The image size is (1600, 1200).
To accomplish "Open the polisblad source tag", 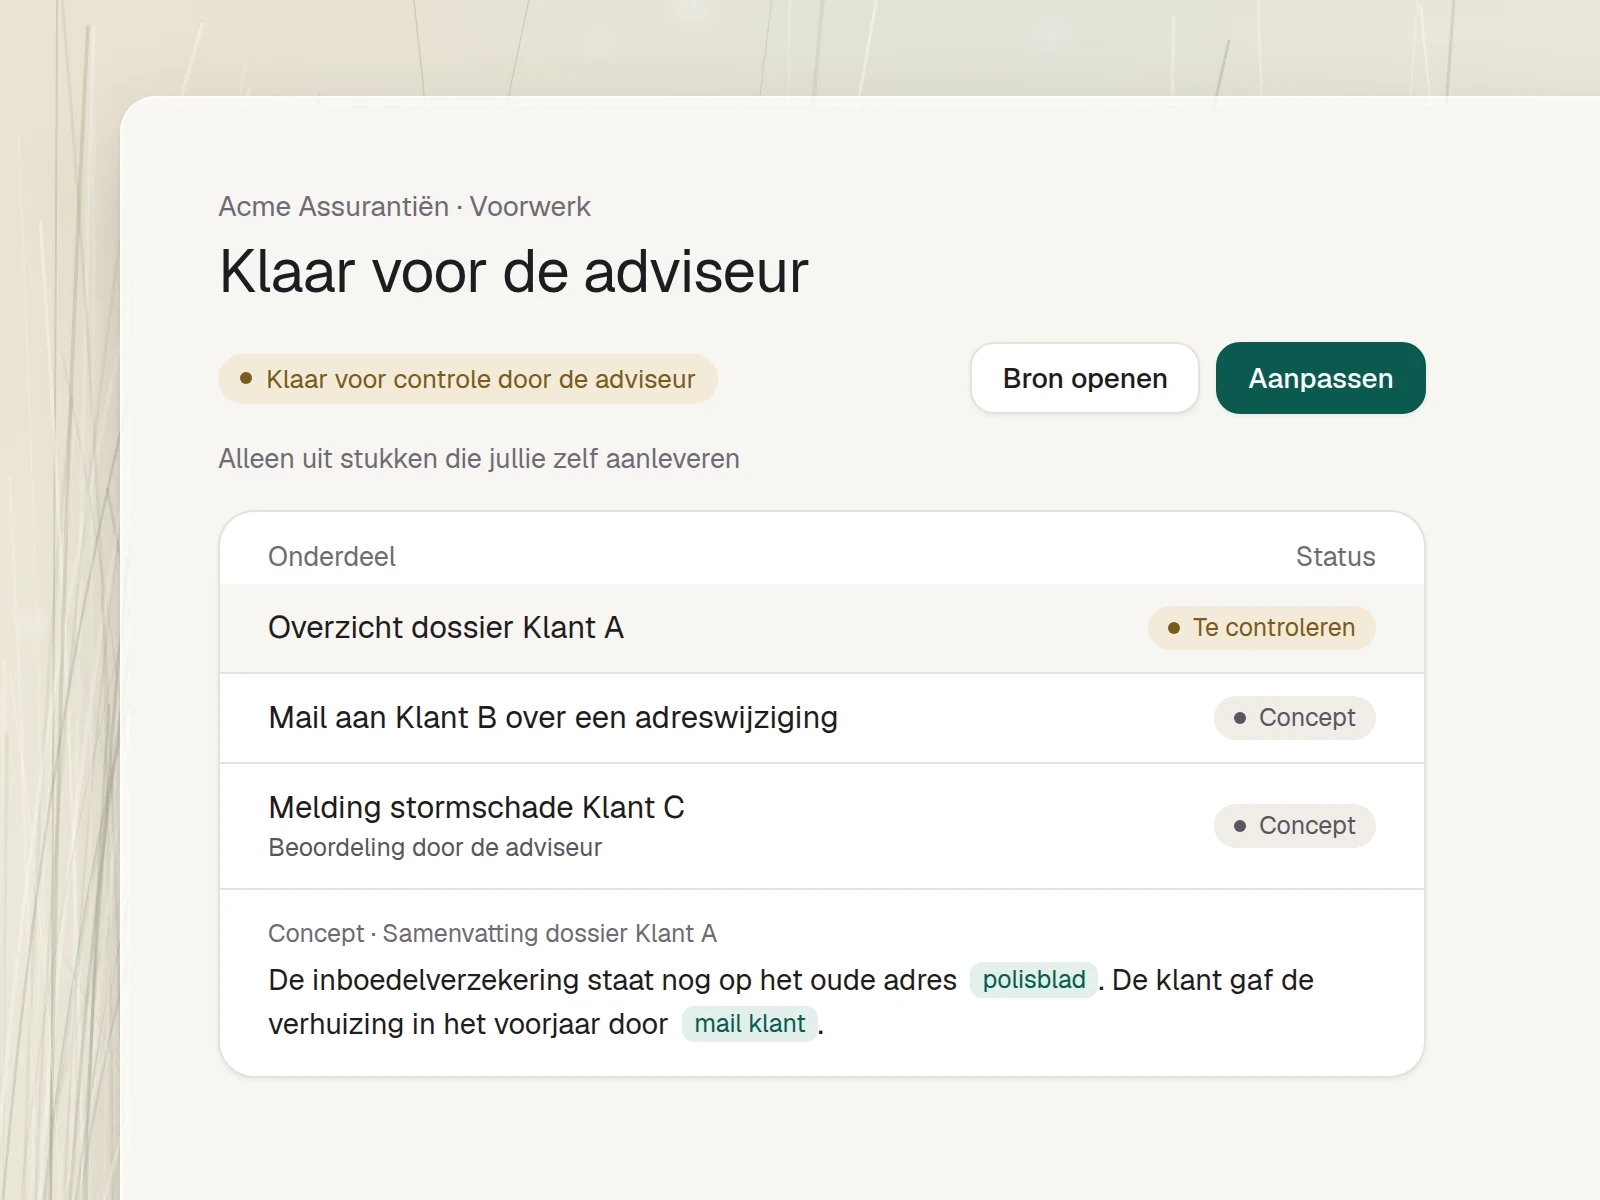I will (x=1033, y=980).
